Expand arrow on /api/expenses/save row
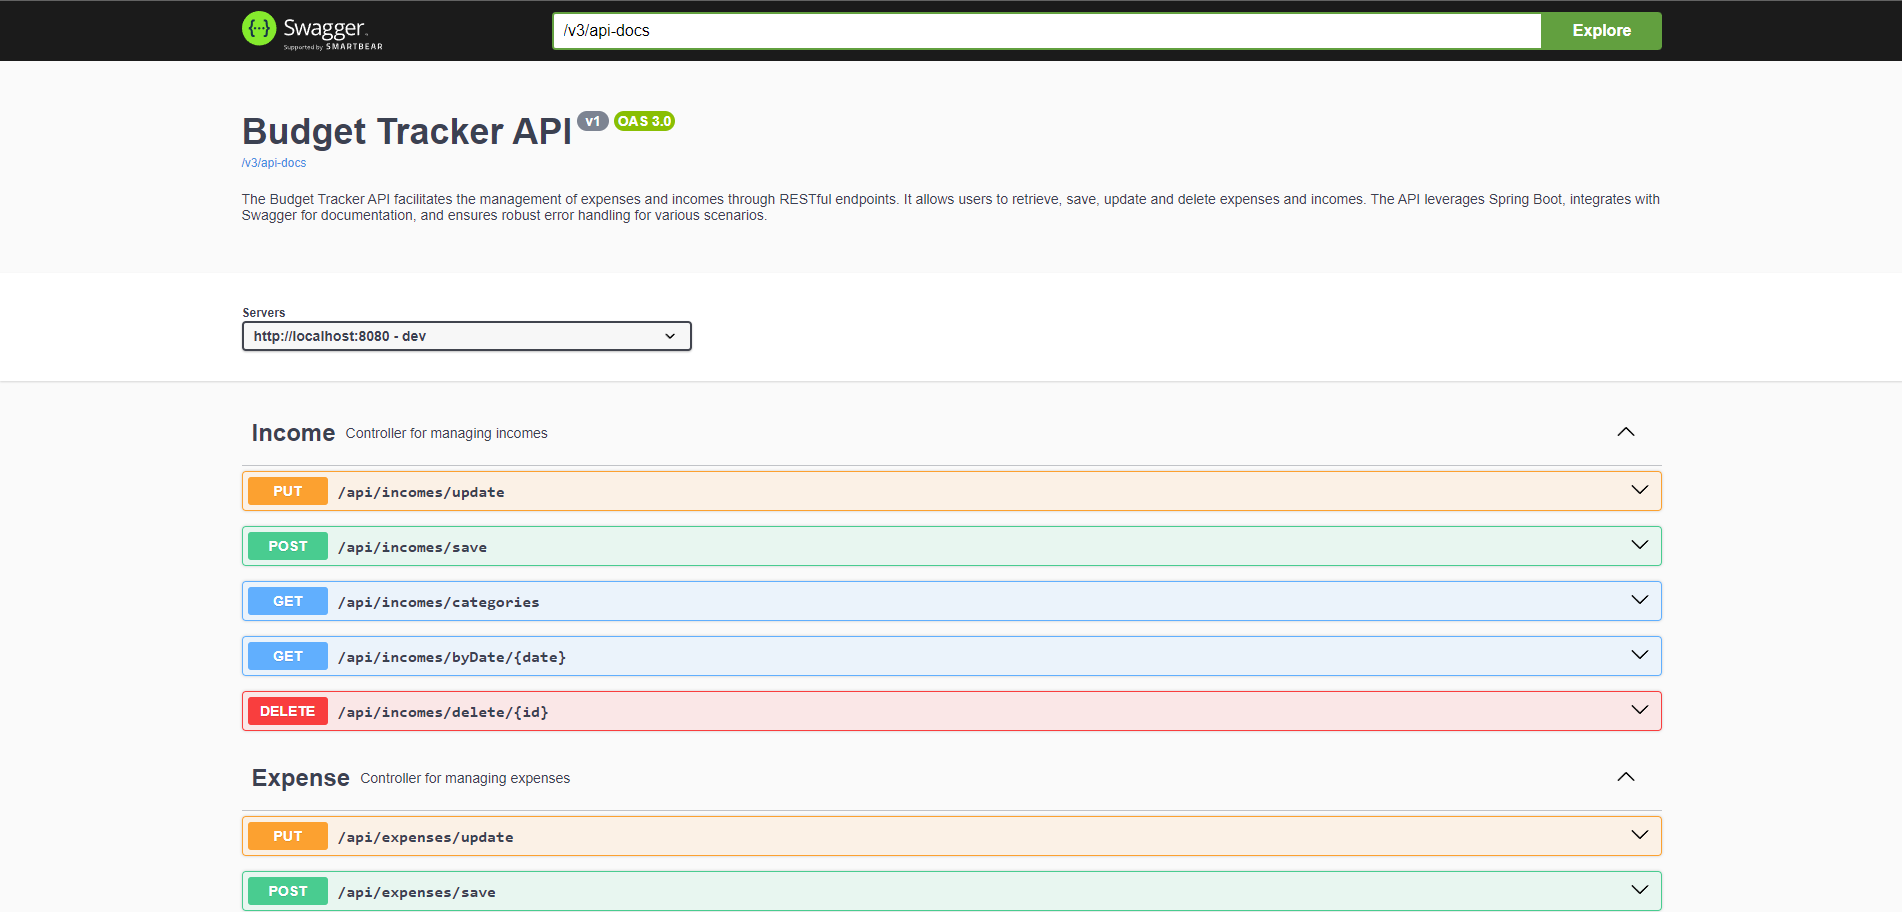This screenshot has height=912, width=1902. [x=1640, y=890]
